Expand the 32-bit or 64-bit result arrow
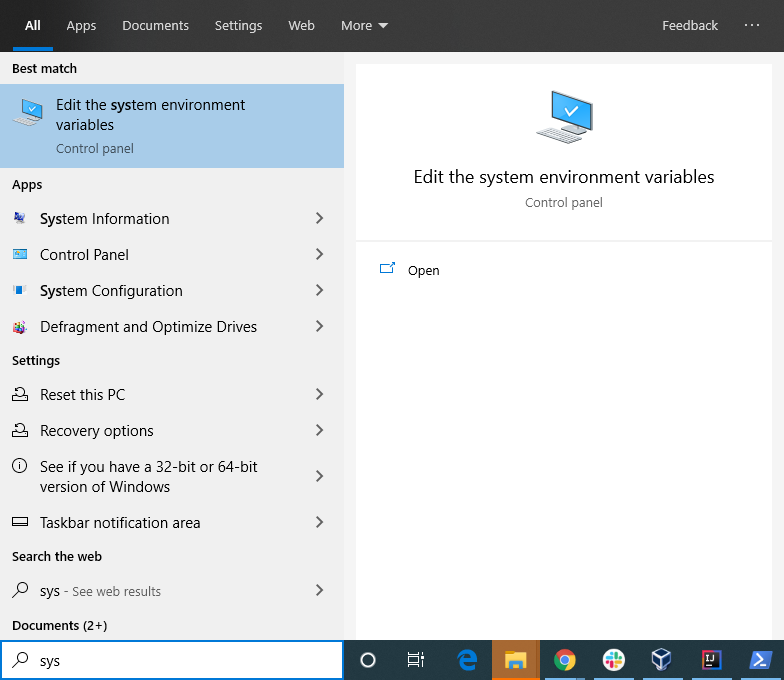 320,476
